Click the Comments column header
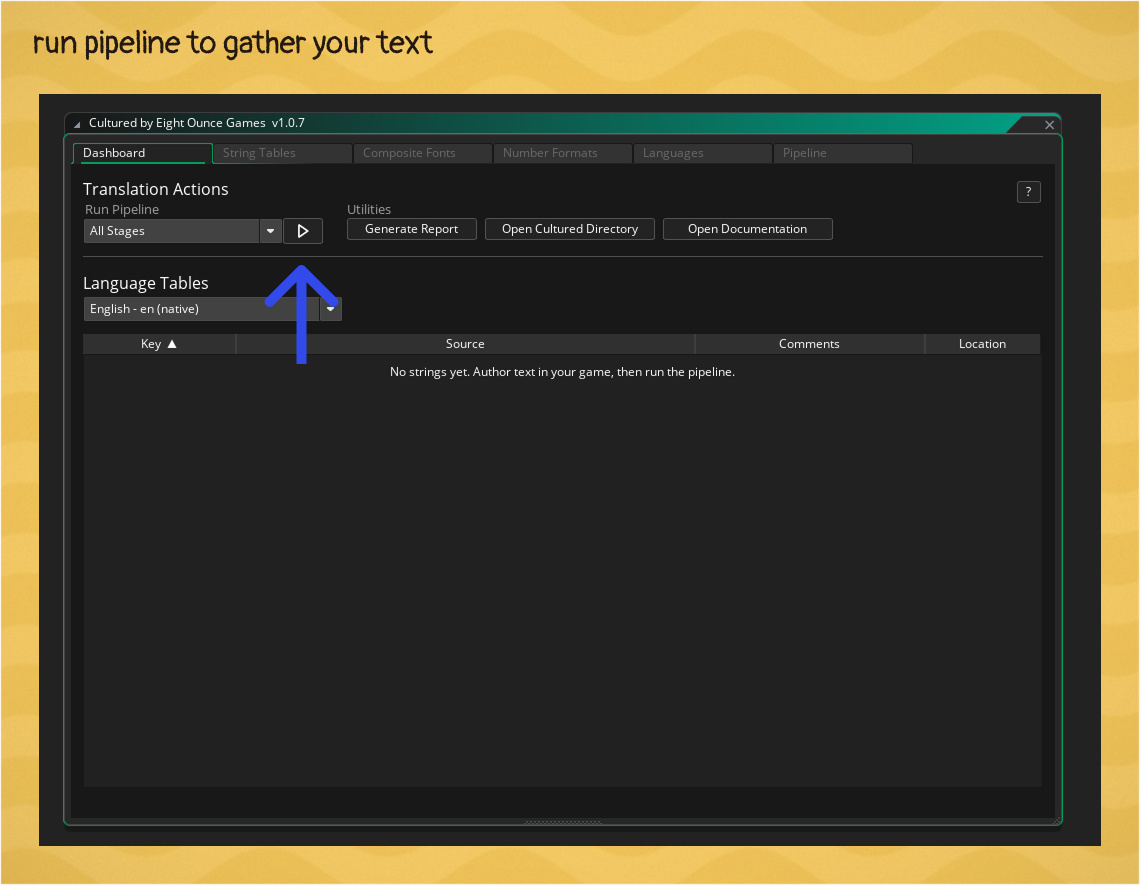The width and height of the screenshot is (1140, 885). point(809,344)
